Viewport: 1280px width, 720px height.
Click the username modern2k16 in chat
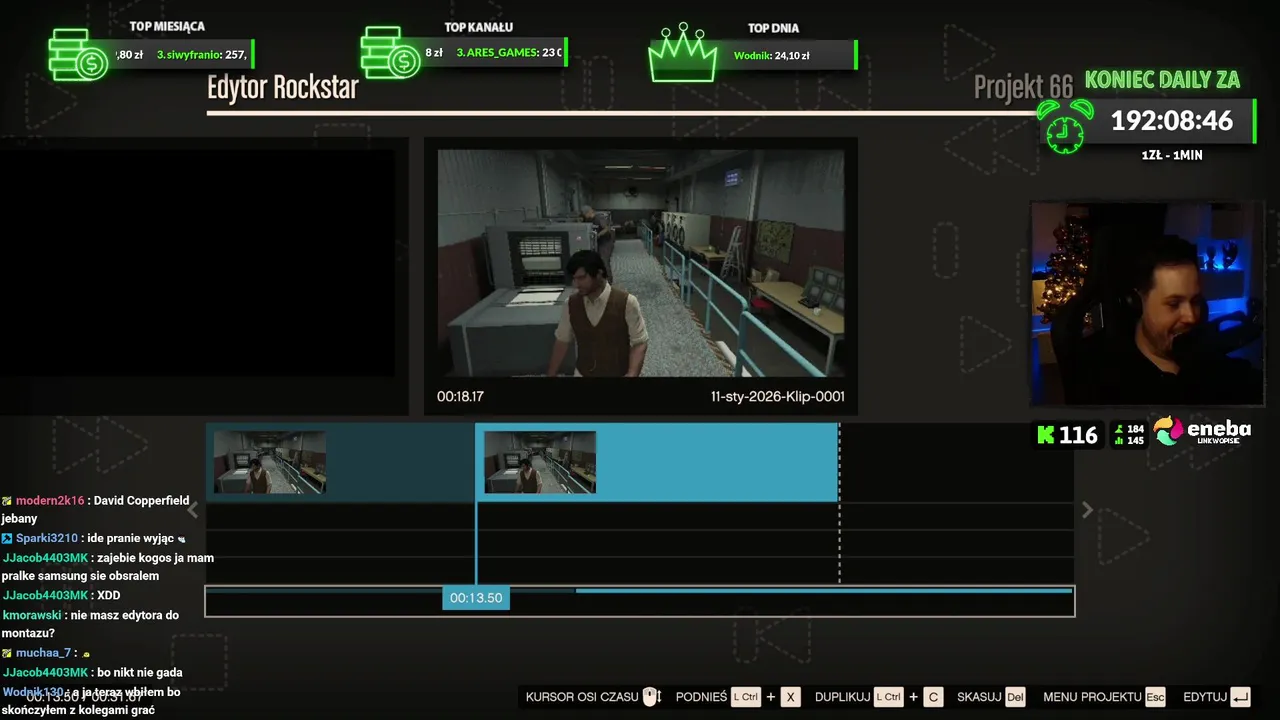tap(50, 500)
